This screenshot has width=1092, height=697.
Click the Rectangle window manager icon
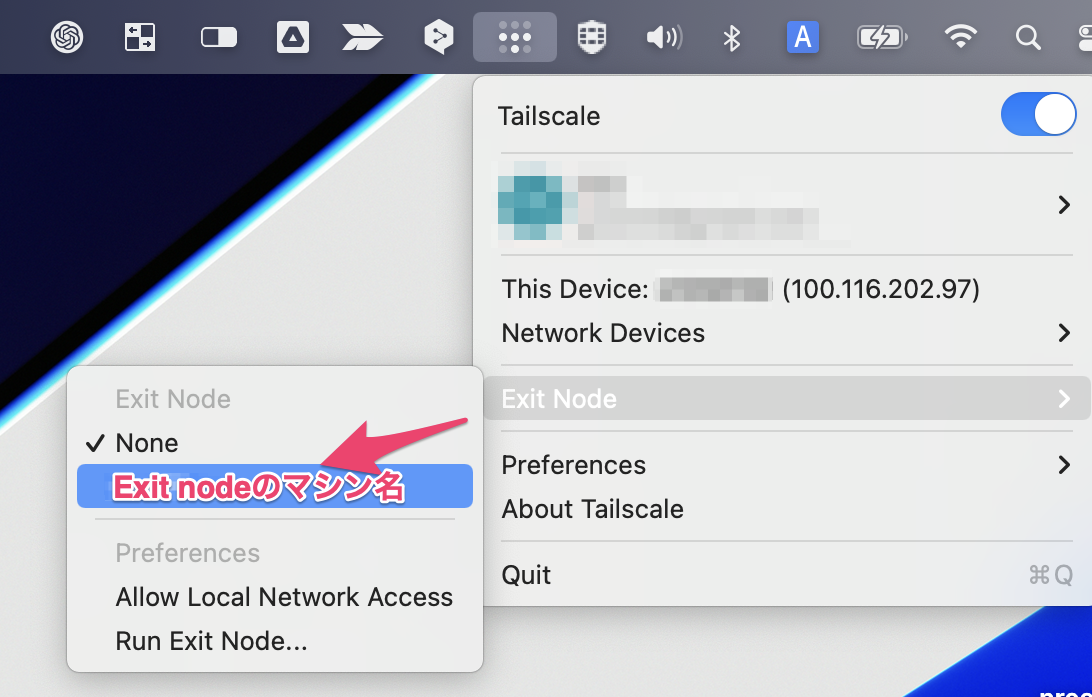(140, 37)
